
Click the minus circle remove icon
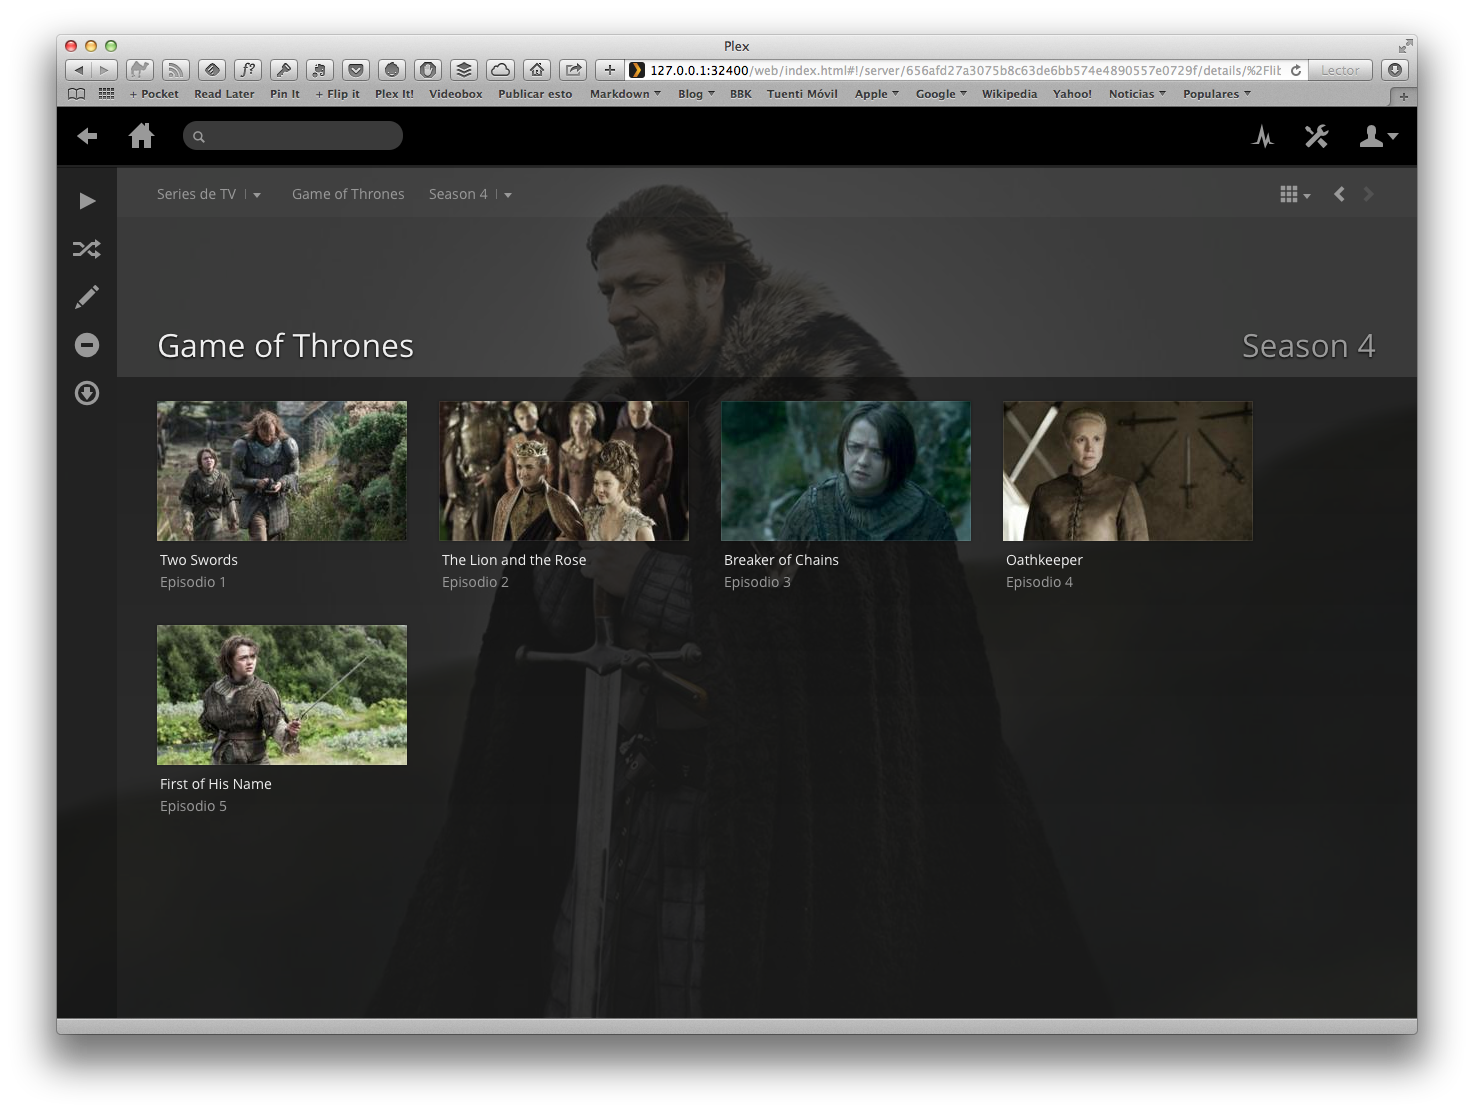[87, 345]
